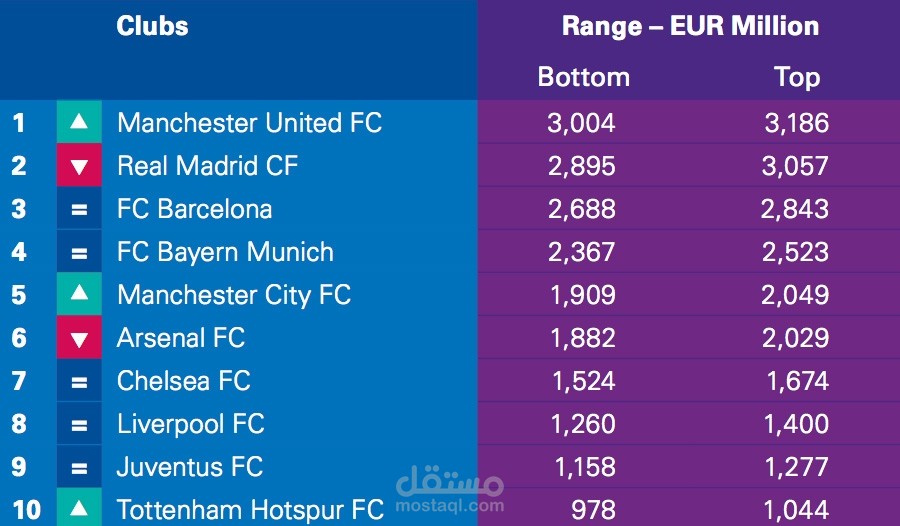Image resolution: width=900 pixels, height=526 pixels.
Task: Select the Manchester United FC club name
Action: pos(250,122)
